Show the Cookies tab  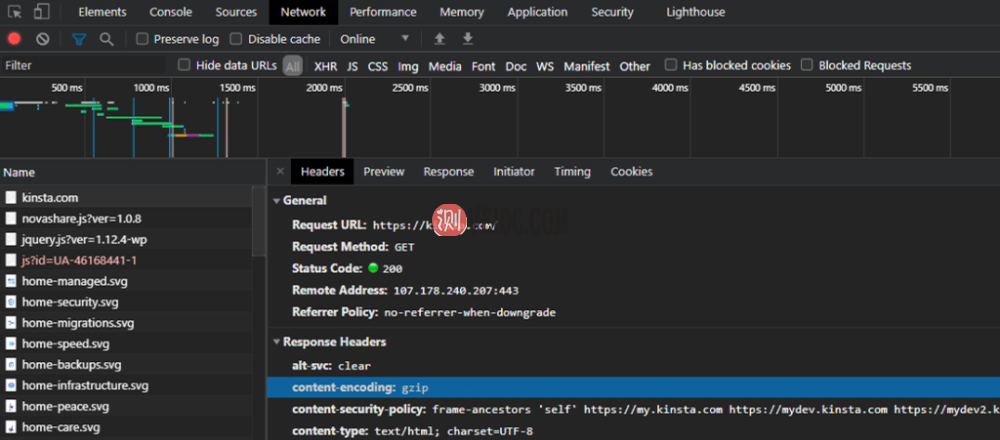tap(631, 172)
